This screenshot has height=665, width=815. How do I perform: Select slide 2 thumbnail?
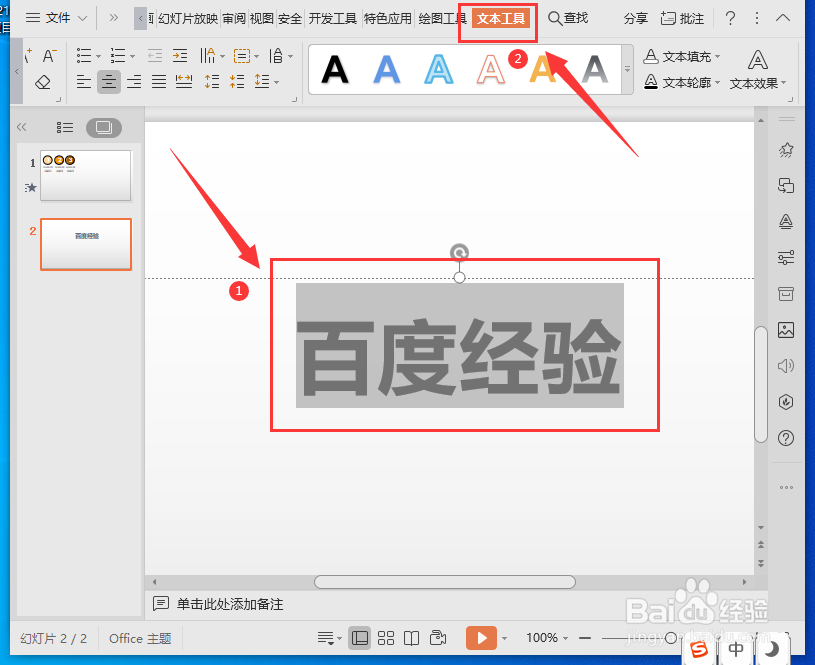click(86, 244)
